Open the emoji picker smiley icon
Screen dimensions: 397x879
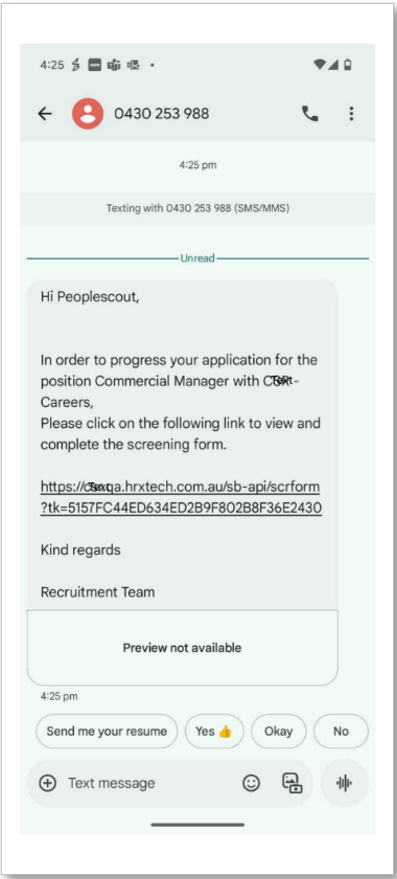[x=251, y=783]
